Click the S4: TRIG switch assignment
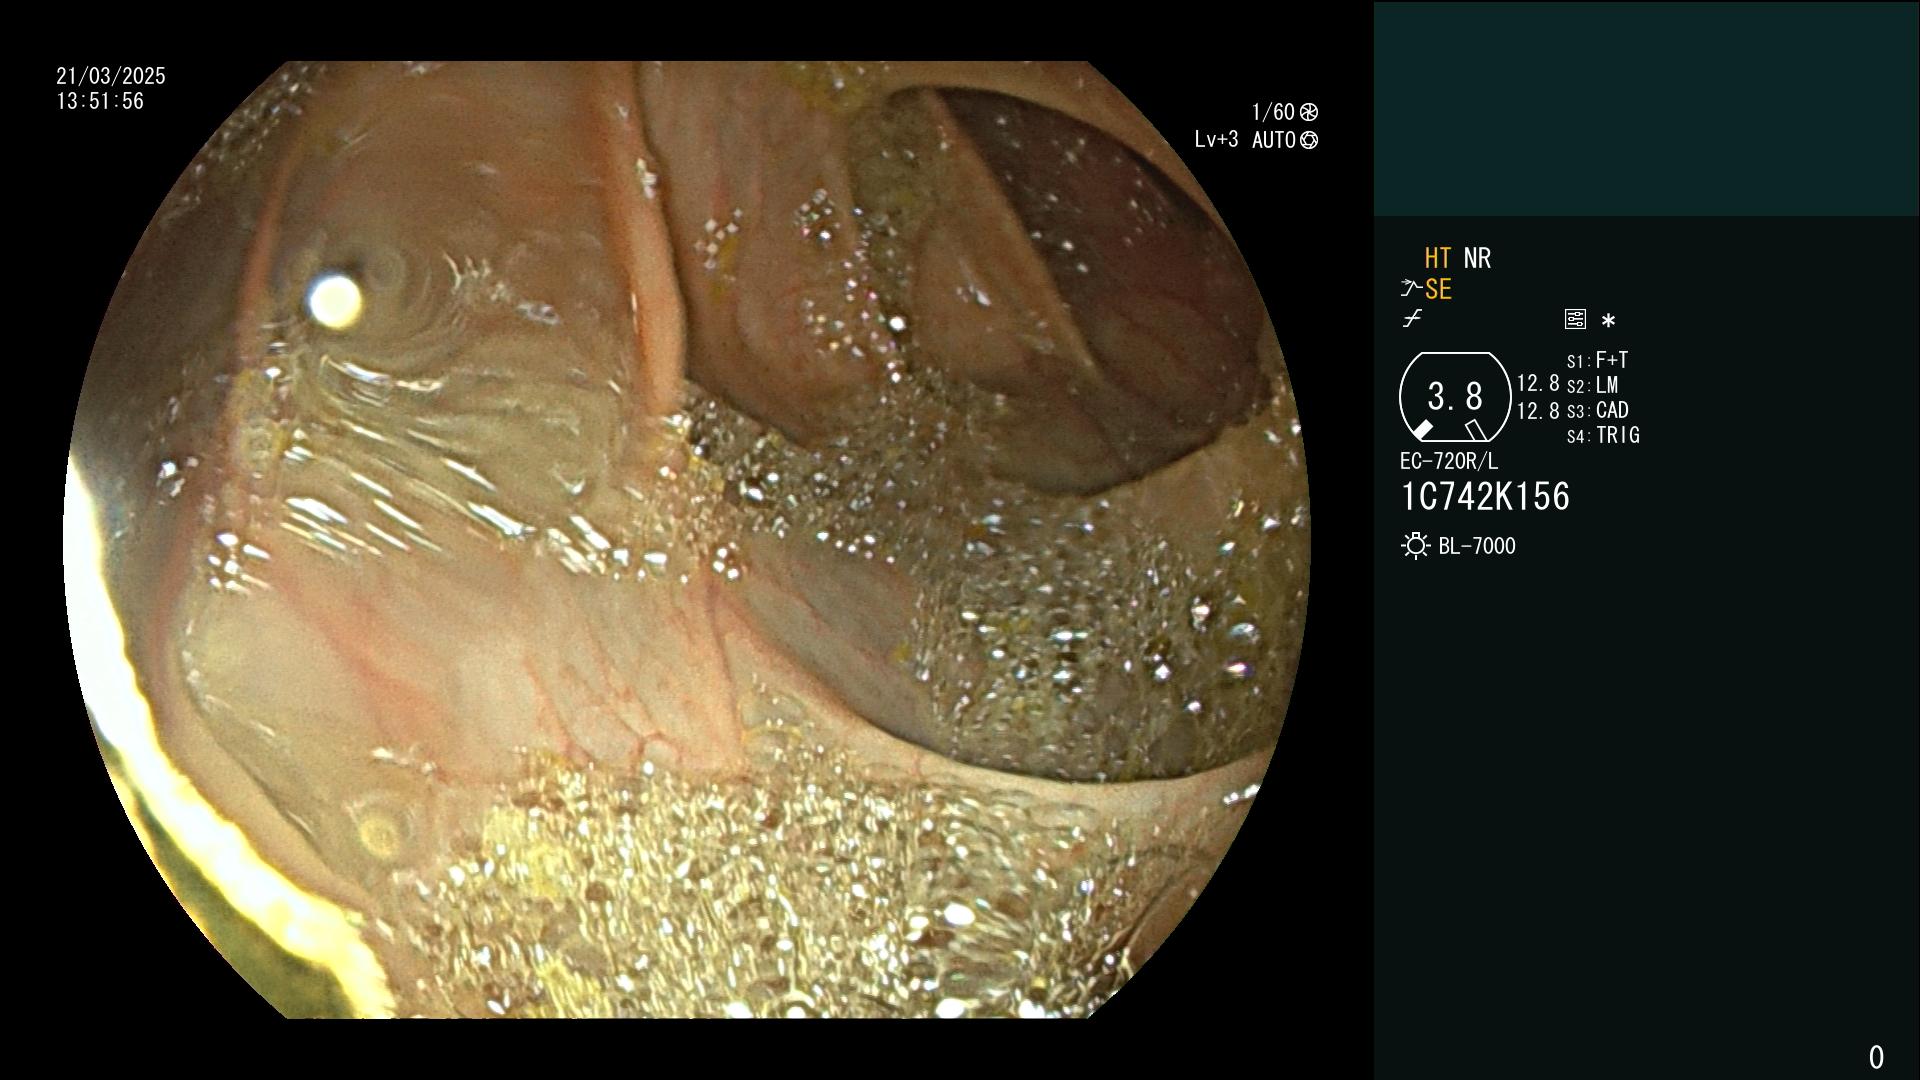Screen dimensions: 1920x1080 [x=1603, y=435]
